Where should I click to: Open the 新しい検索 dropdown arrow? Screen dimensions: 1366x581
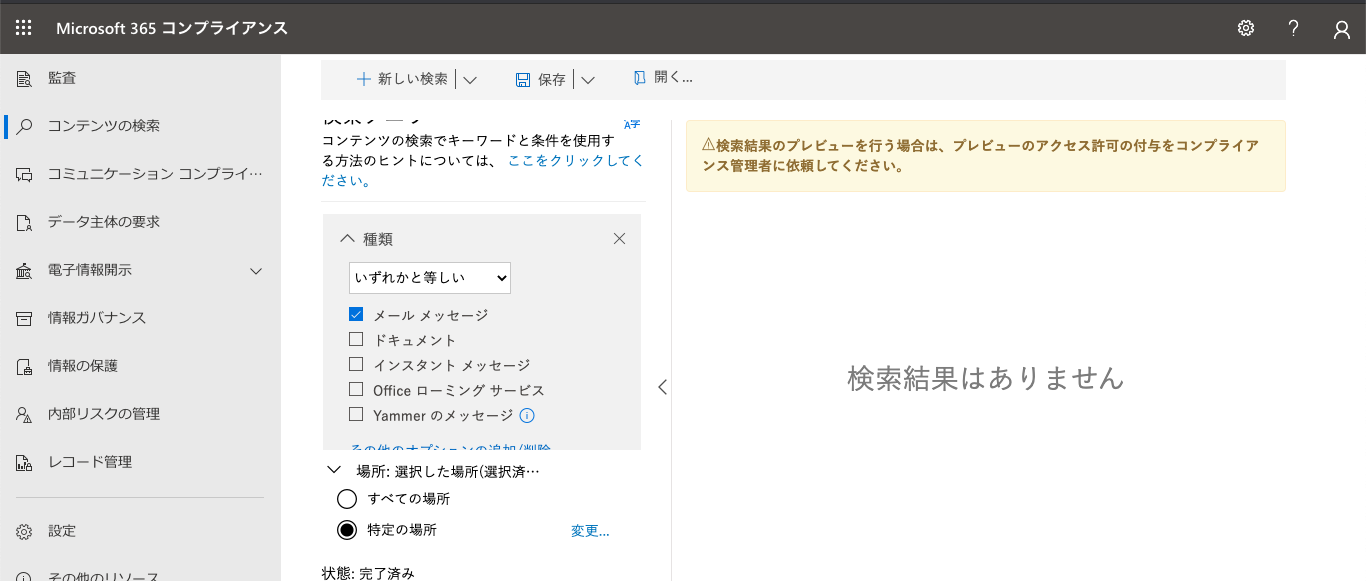coord(470,80)
